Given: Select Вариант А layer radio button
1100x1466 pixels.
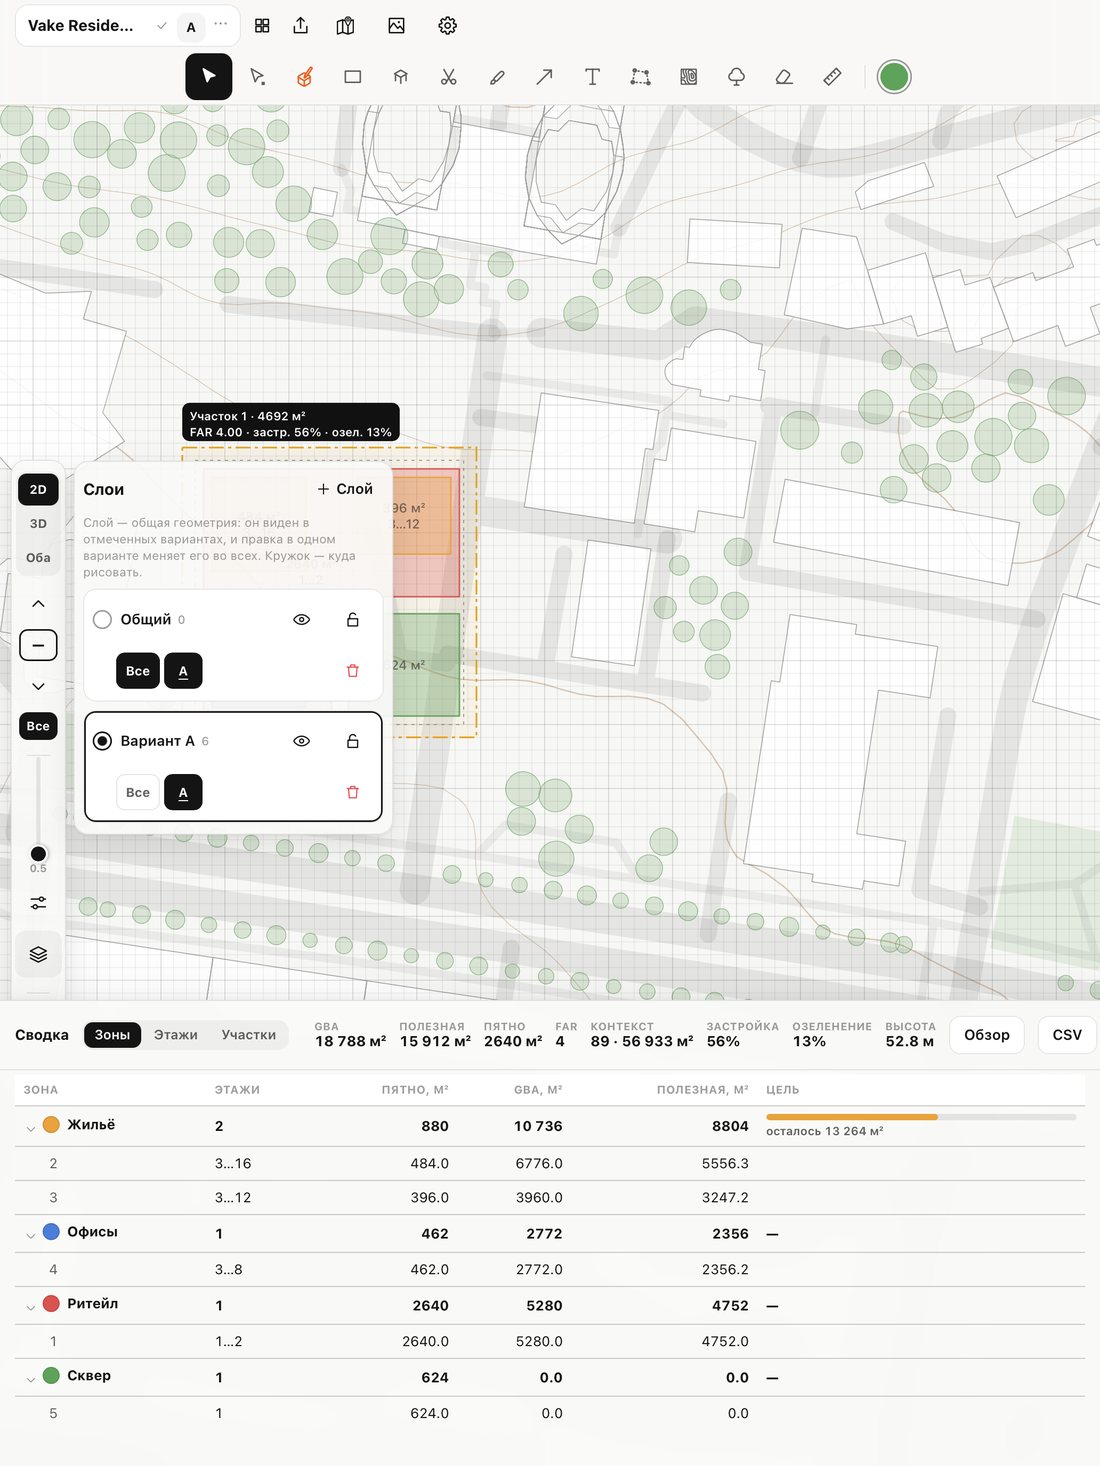Looking at the screenshot, I should tap(102, 741).
